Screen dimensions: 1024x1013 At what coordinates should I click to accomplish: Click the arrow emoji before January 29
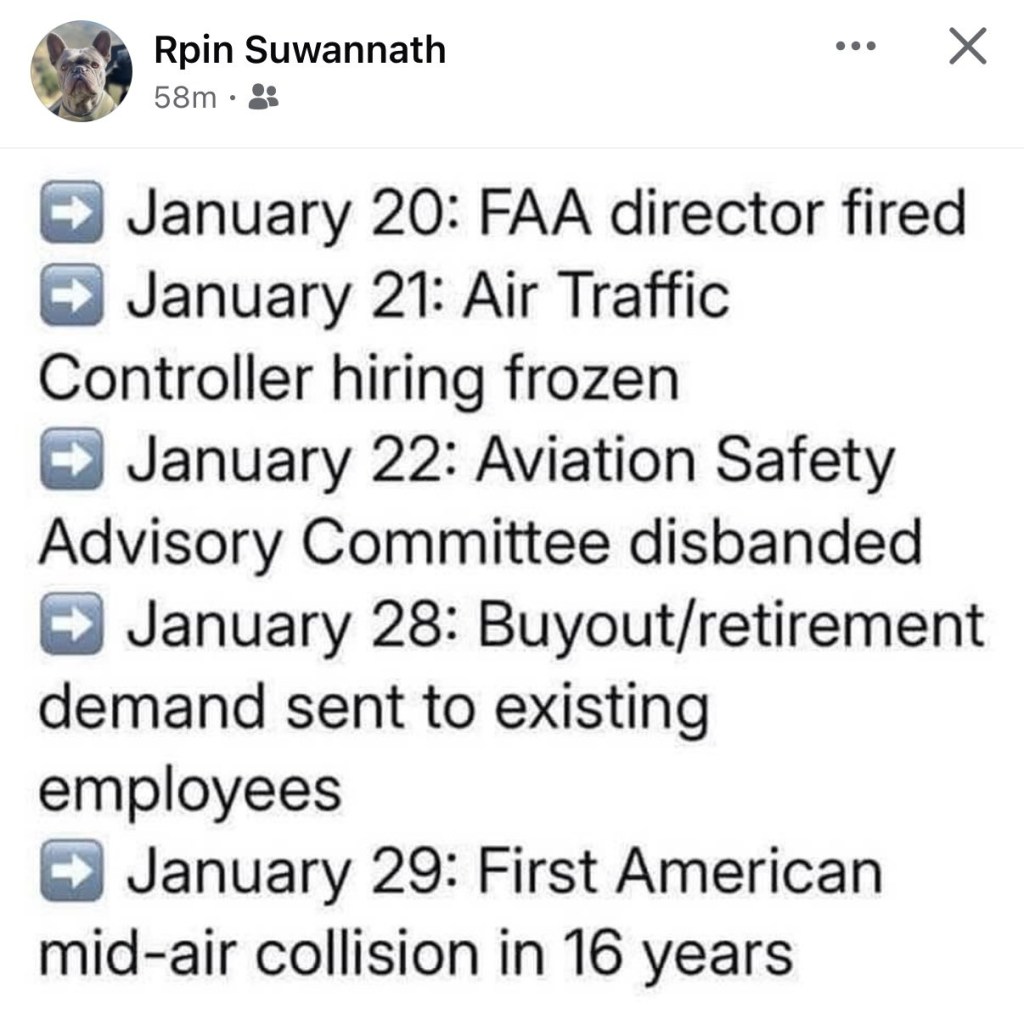70,872
